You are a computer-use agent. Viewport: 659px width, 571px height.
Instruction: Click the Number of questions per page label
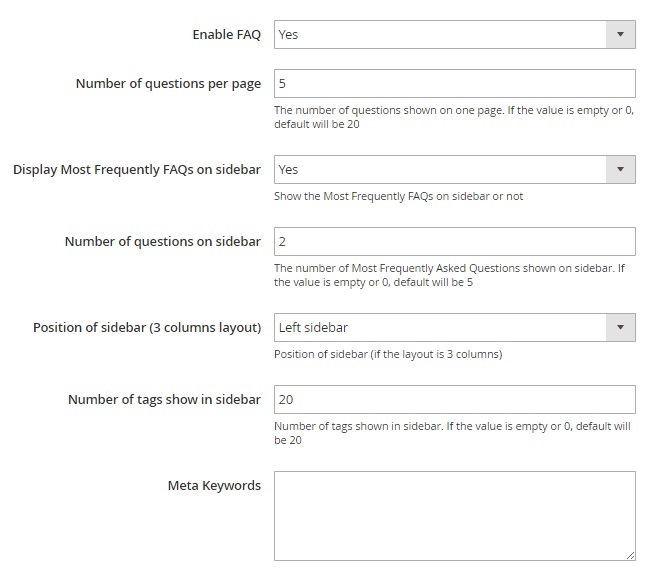coord(168,84)
